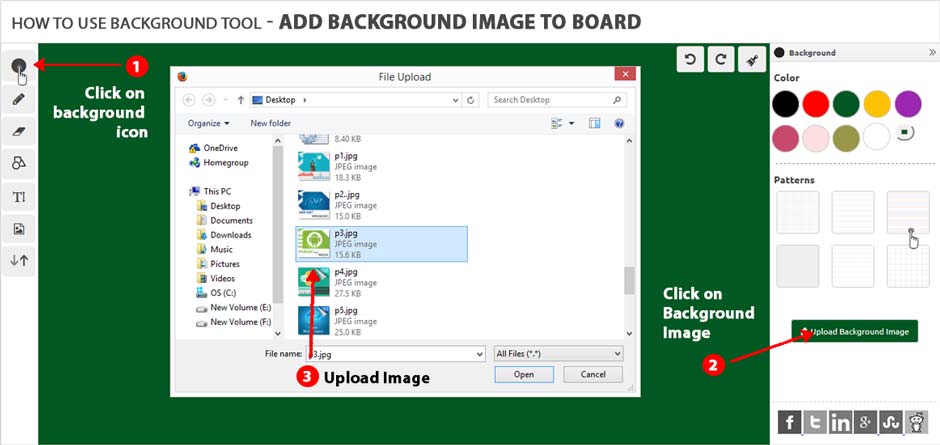Clear the board with broom icon
The width and height of the screenshot is (940, 445).
pos(752,59)
